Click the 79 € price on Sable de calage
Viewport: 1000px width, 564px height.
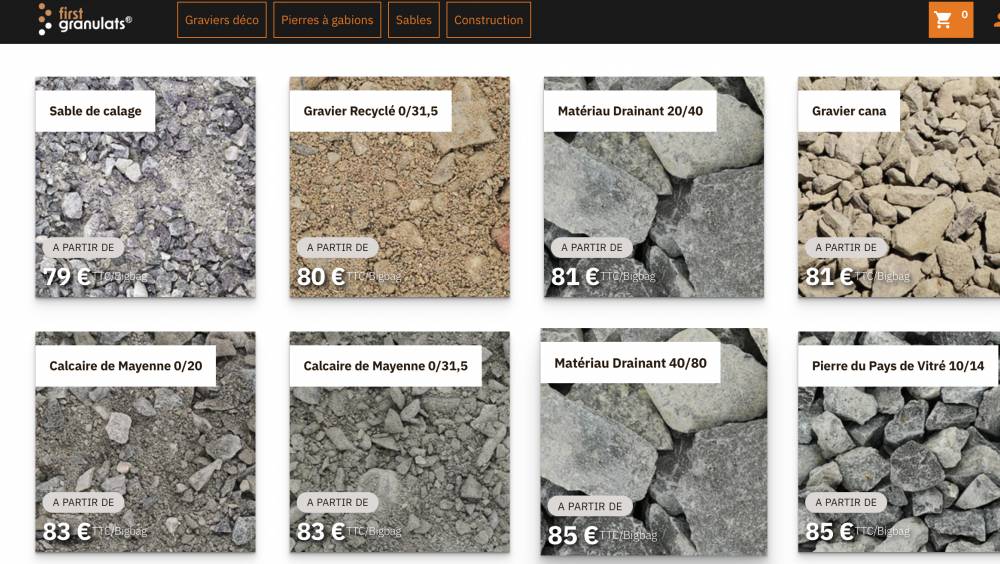(66, 276)
